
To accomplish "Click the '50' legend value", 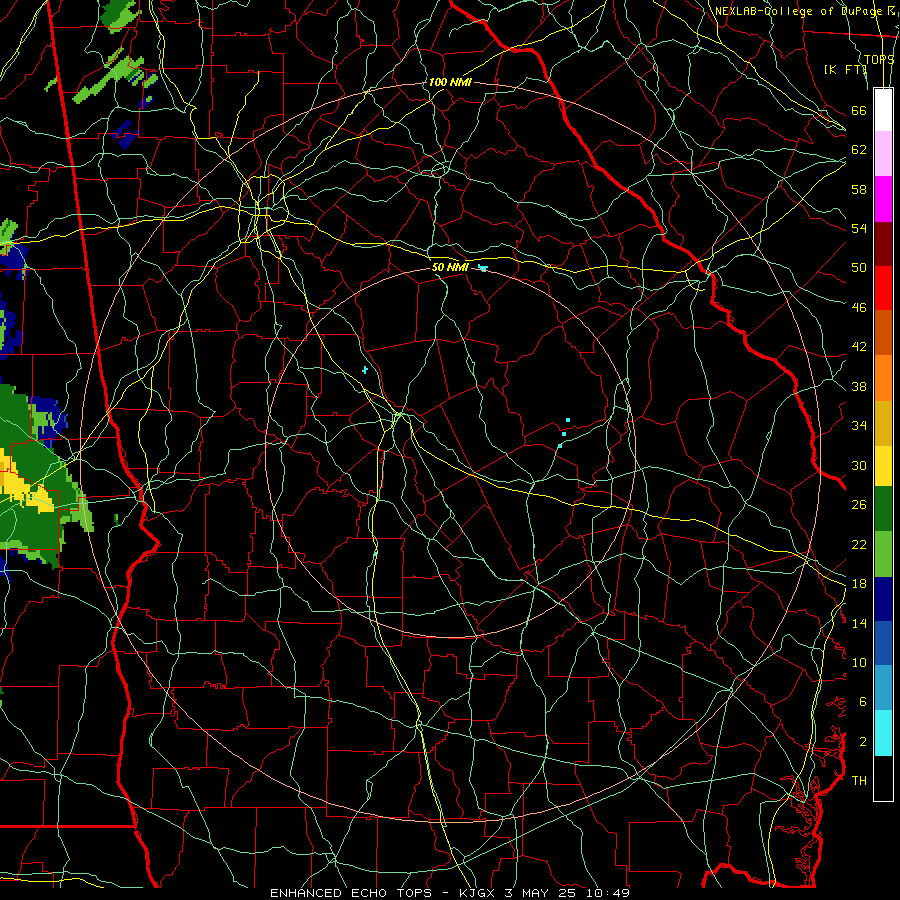I will coord(859,268).
